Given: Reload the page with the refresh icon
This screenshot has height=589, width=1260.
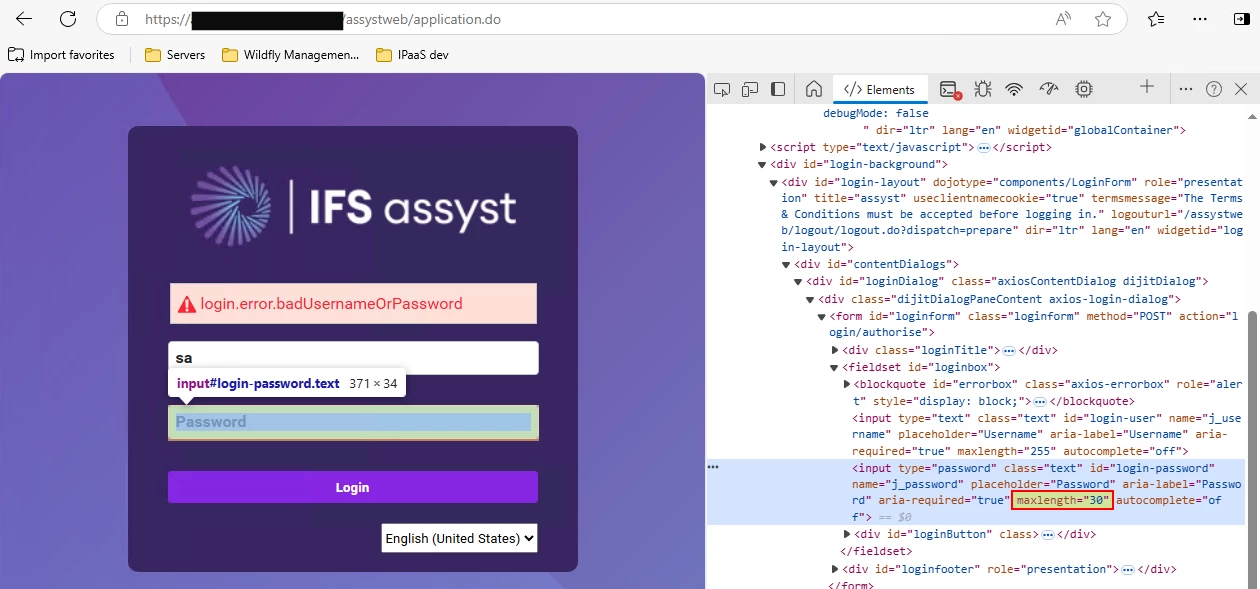Looking at the screenshot, I should [x=68, y=19].
